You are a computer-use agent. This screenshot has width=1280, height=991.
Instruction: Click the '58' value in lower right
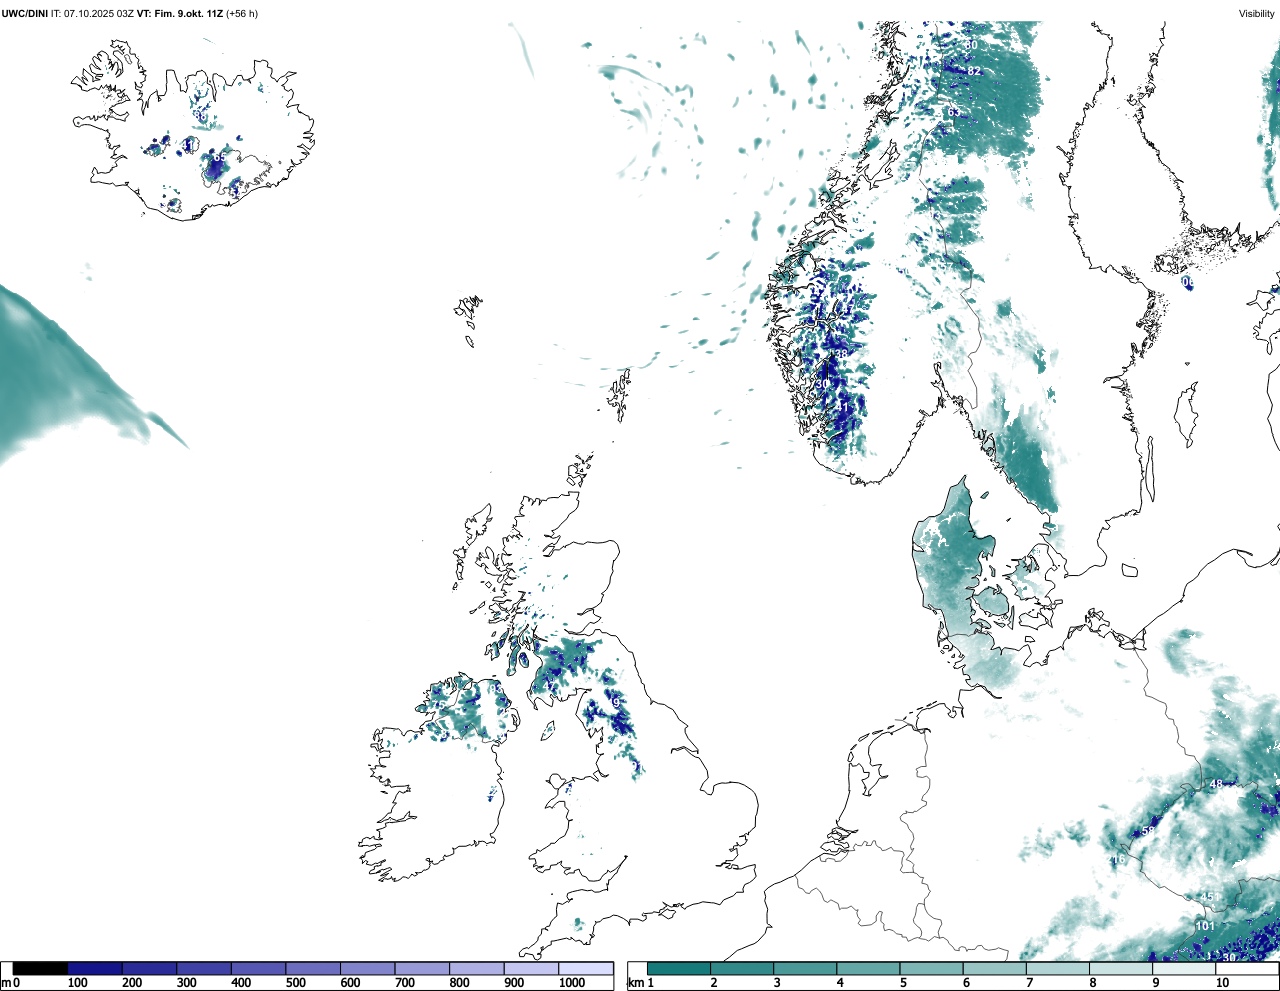click(1148, 831)
